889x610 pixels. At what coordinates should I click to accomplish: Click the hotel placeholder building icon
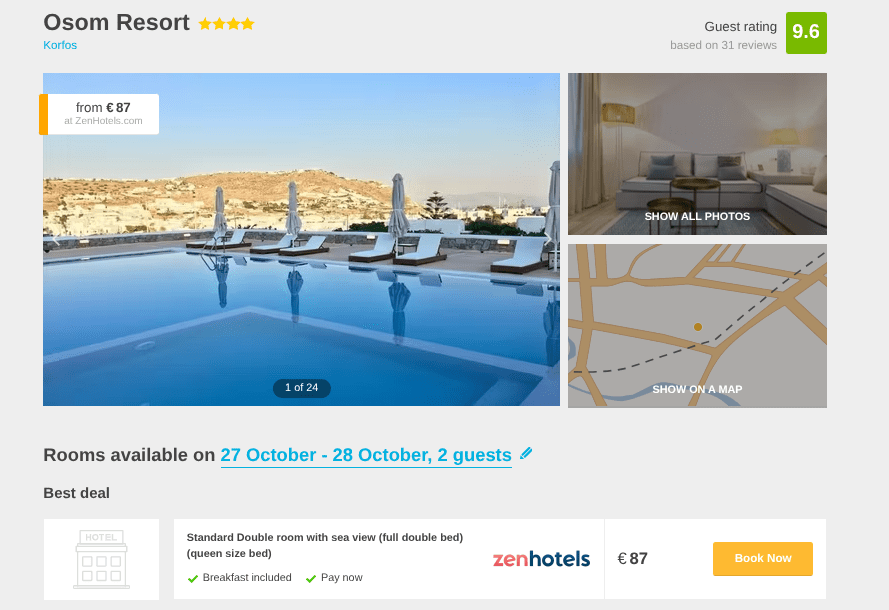pyautogui.click(x=101, y=559)
